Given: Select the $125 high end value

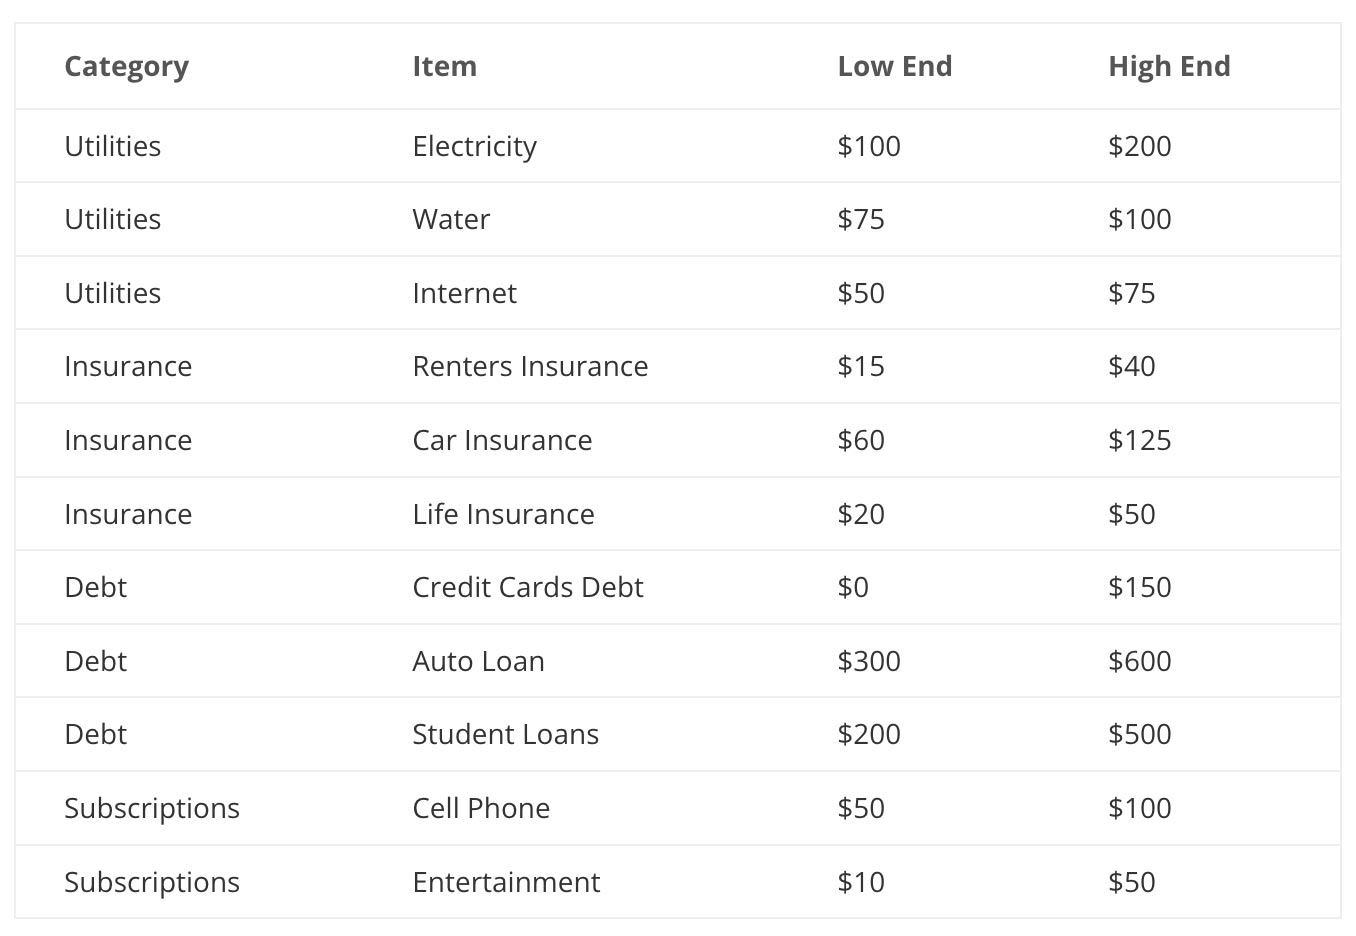Looking at the screenshot, I should coord(1139,440).
